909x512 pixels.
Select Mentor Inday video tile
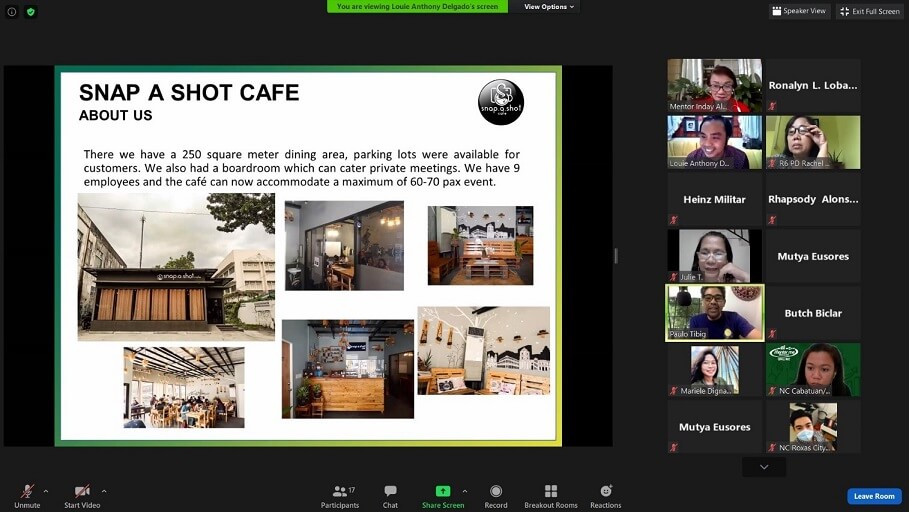coord(714,85)
